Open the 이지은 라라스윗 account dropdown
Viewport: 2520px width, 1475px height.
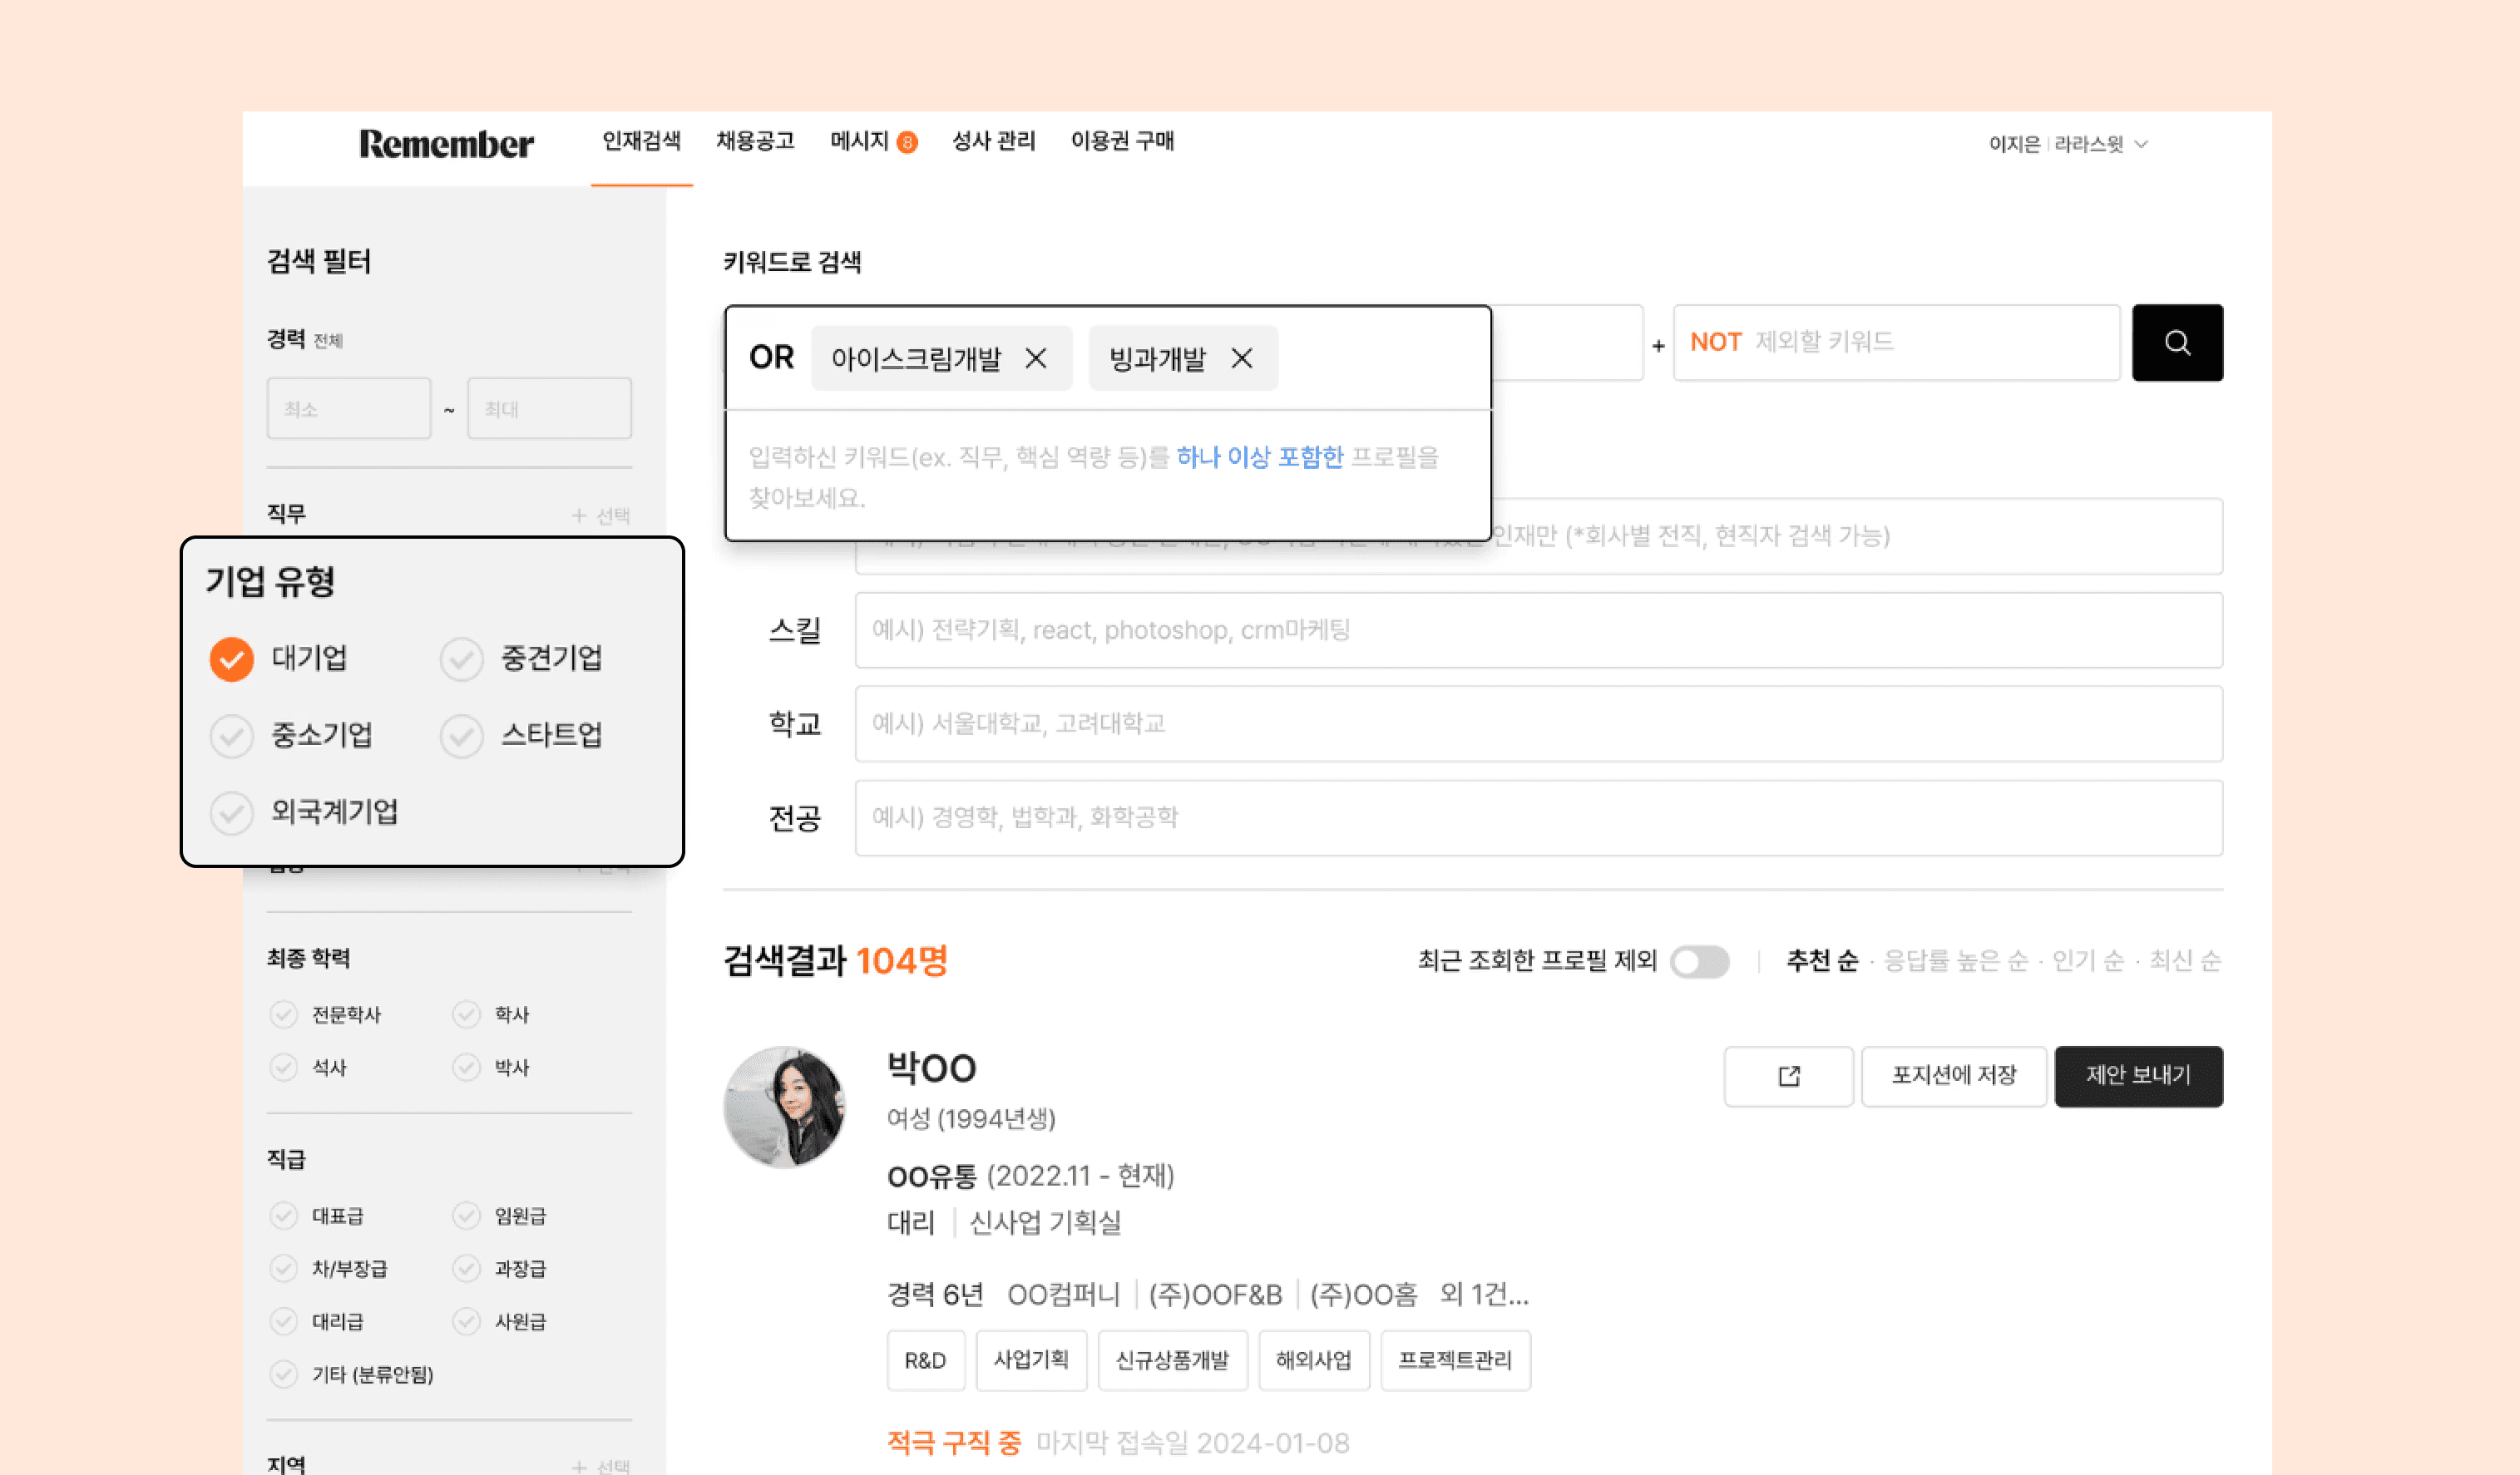2068,144
